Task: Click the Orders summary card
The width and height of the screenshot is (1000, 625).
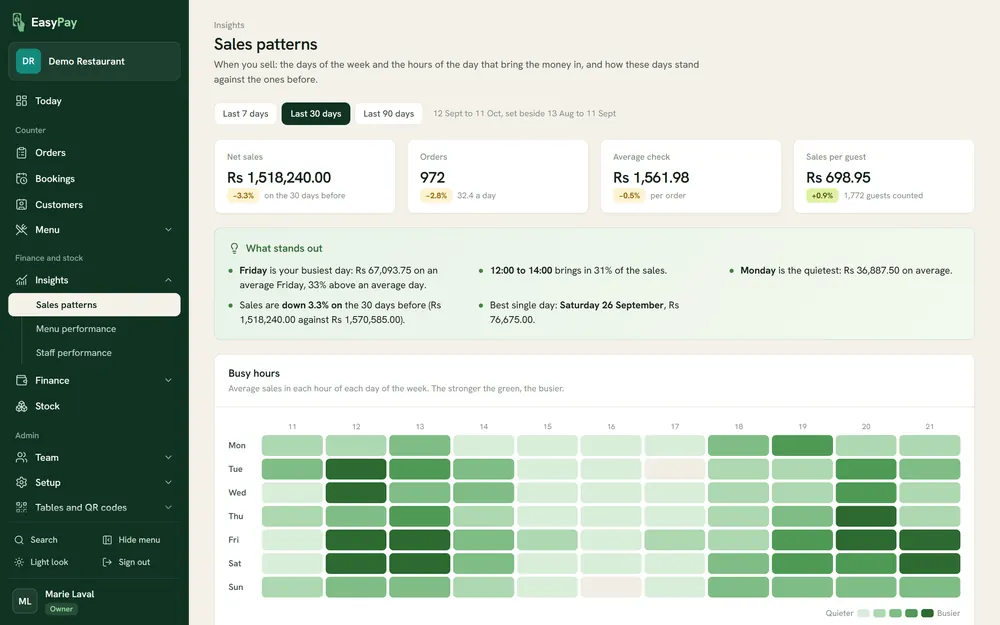Action: click(x=498, y=177)
